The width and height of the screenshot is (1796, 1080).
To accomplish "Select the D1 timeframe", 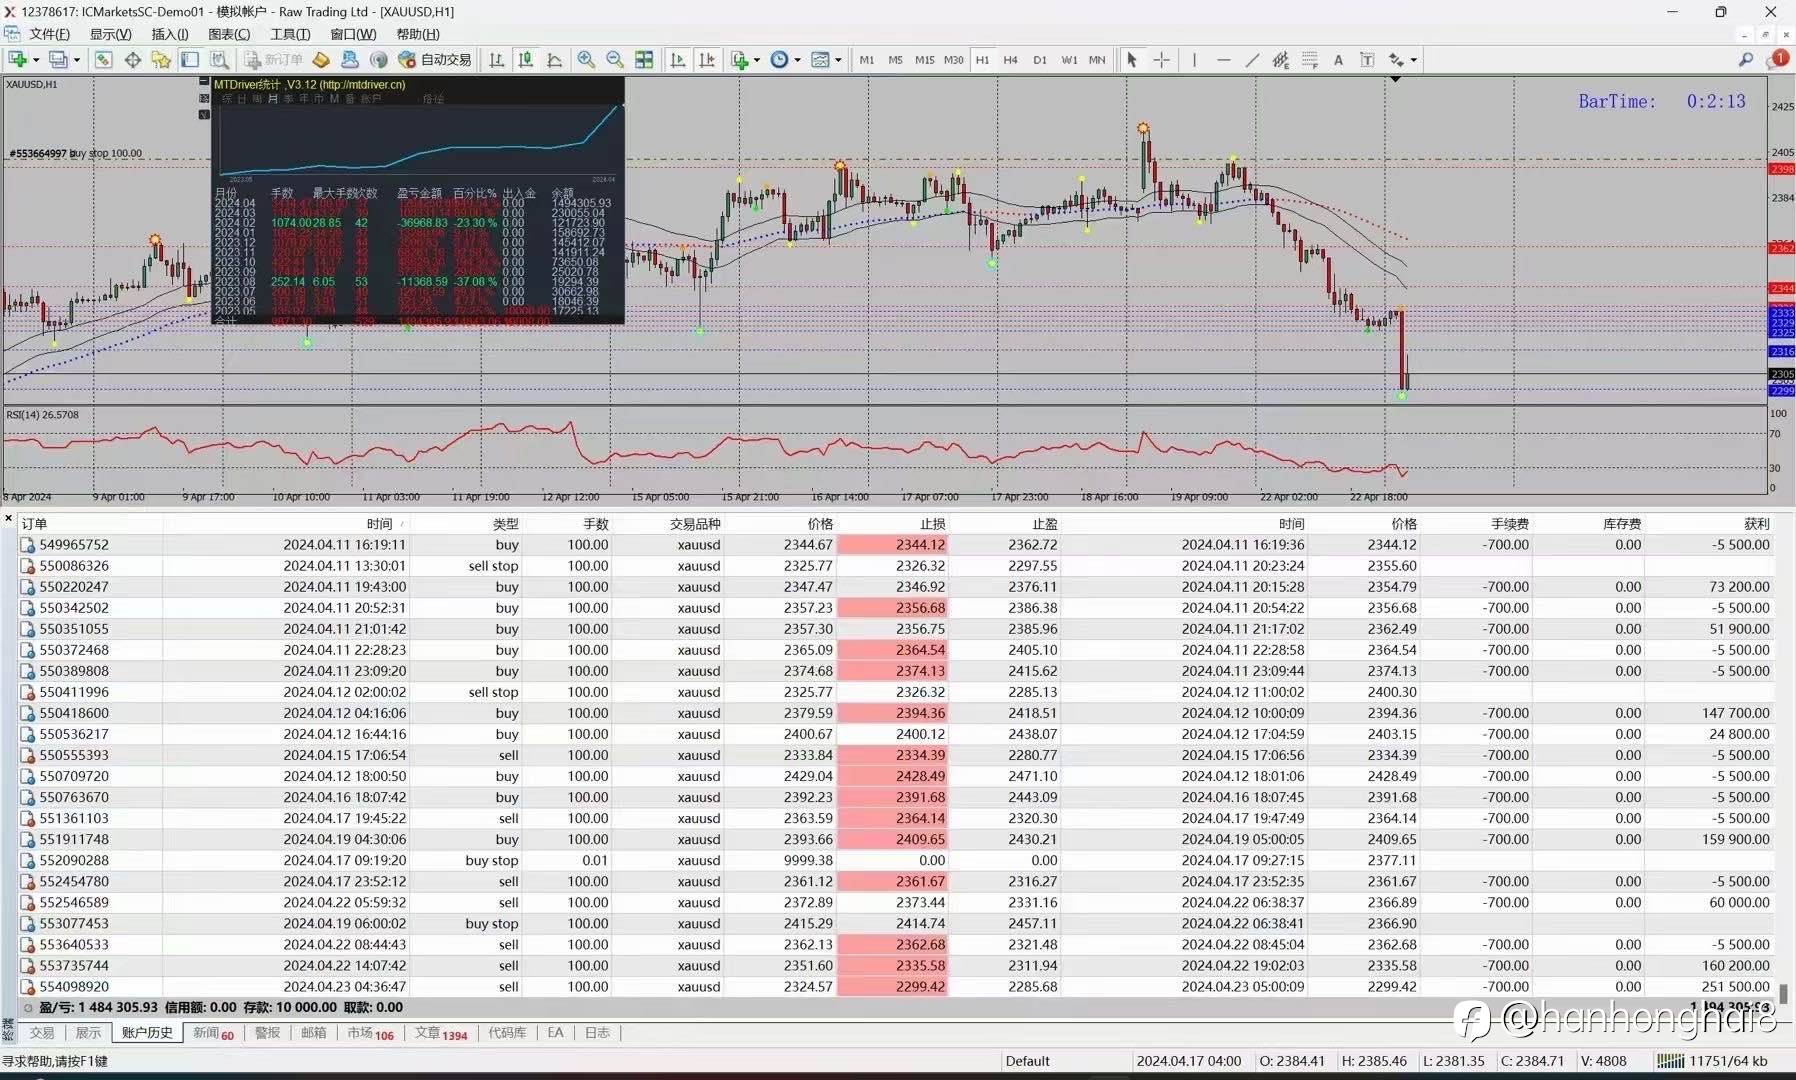I will 1040,60.
